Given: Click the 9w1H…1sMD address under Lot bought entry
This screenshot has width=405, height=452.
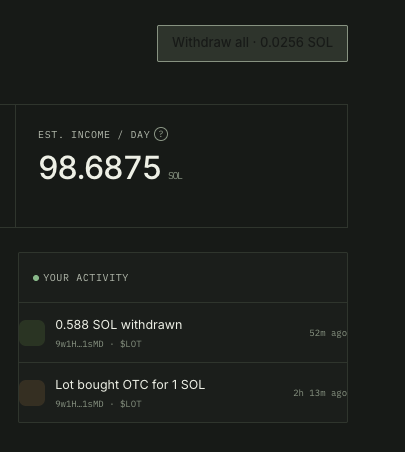Looking at the screenshot, I should click(79, 404).
